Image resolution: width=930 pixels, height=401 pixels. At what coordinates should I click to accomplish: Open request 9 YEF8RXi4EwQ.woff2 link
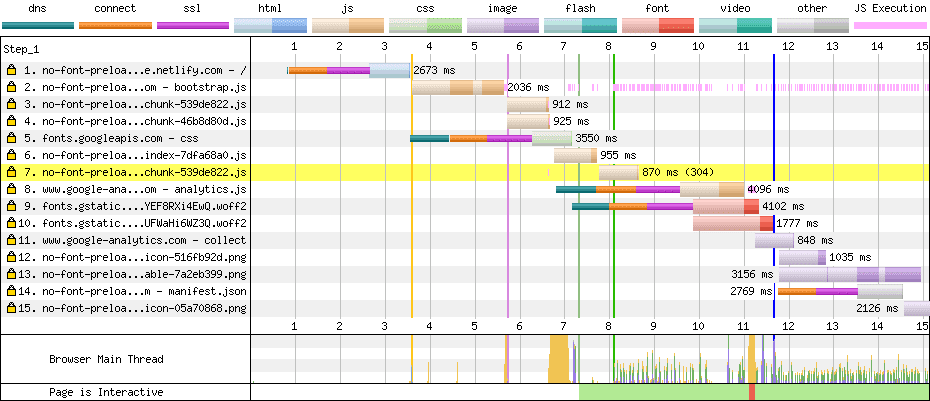tap(133, 206)
